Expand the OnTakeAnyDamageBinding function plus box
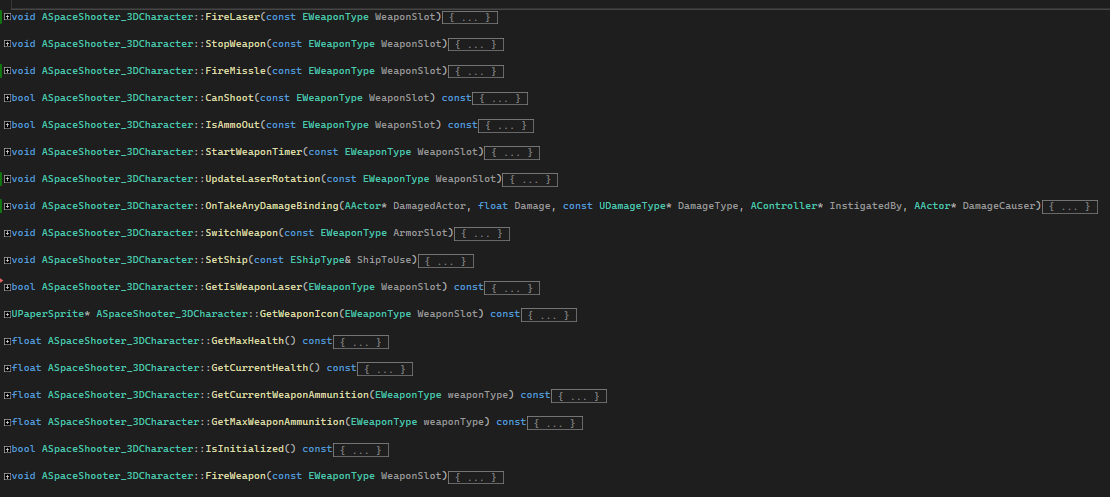 coord(7,207)
